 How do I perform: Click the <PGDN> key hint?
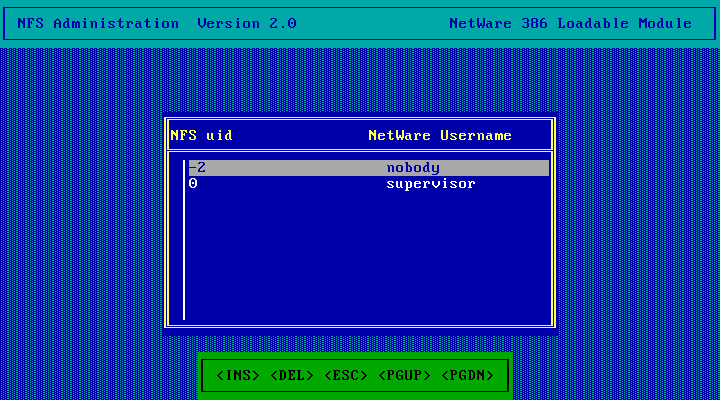(x=467, y=376)
